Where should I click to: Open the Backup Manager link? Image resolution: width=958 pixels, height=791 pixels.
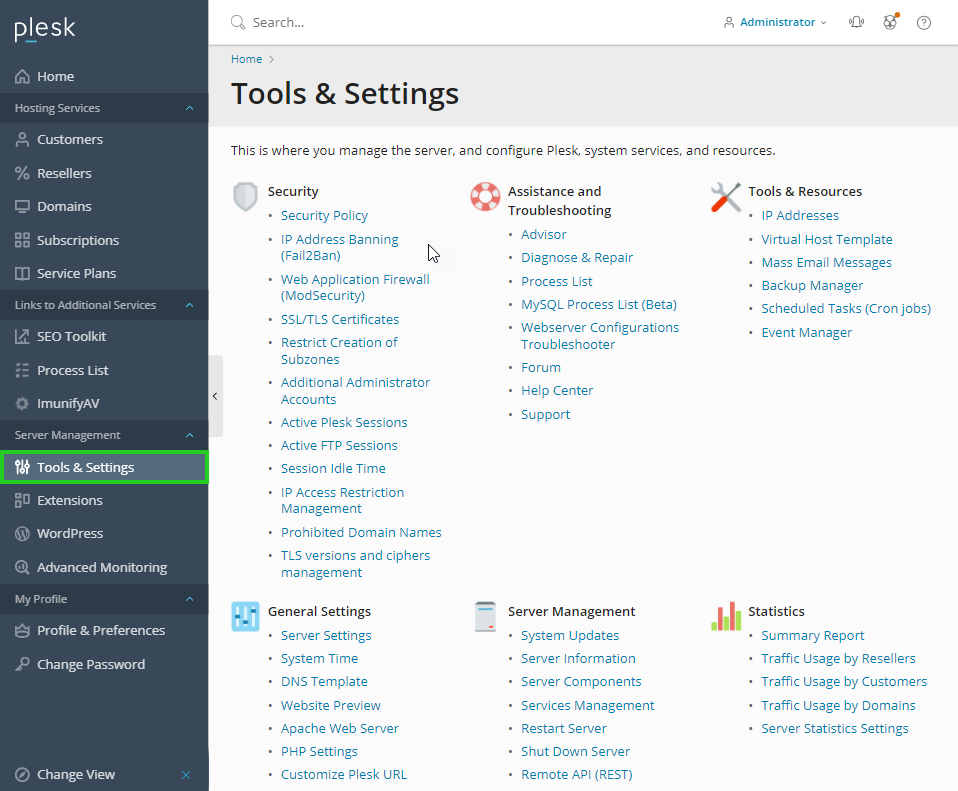click(812, 285)
